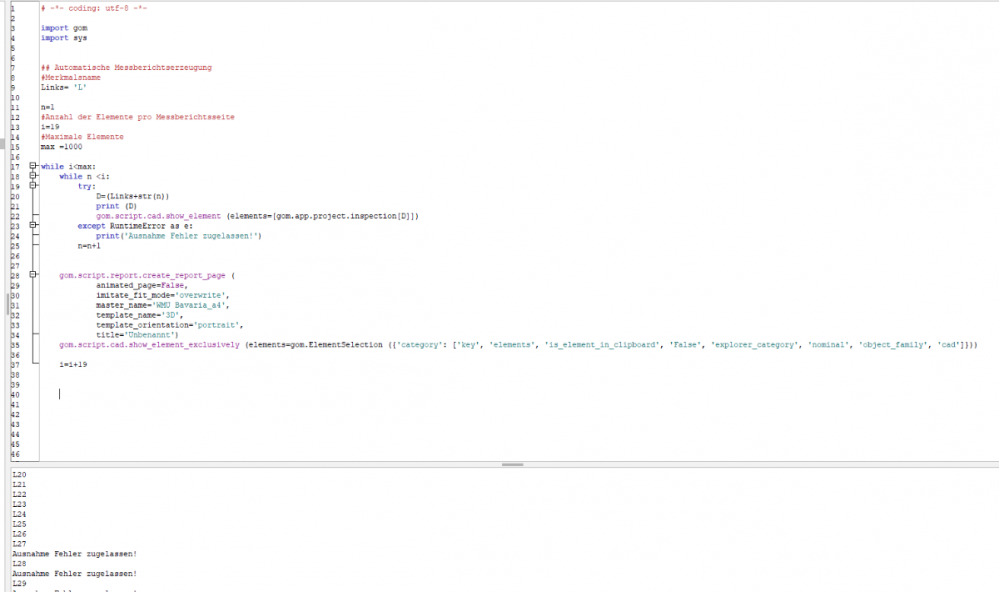Image resolution: width=999 pixels, height=592 pixels.
Task: Click the splitter handle above the console
Action: pyautogui.click(x=512, y=465)
